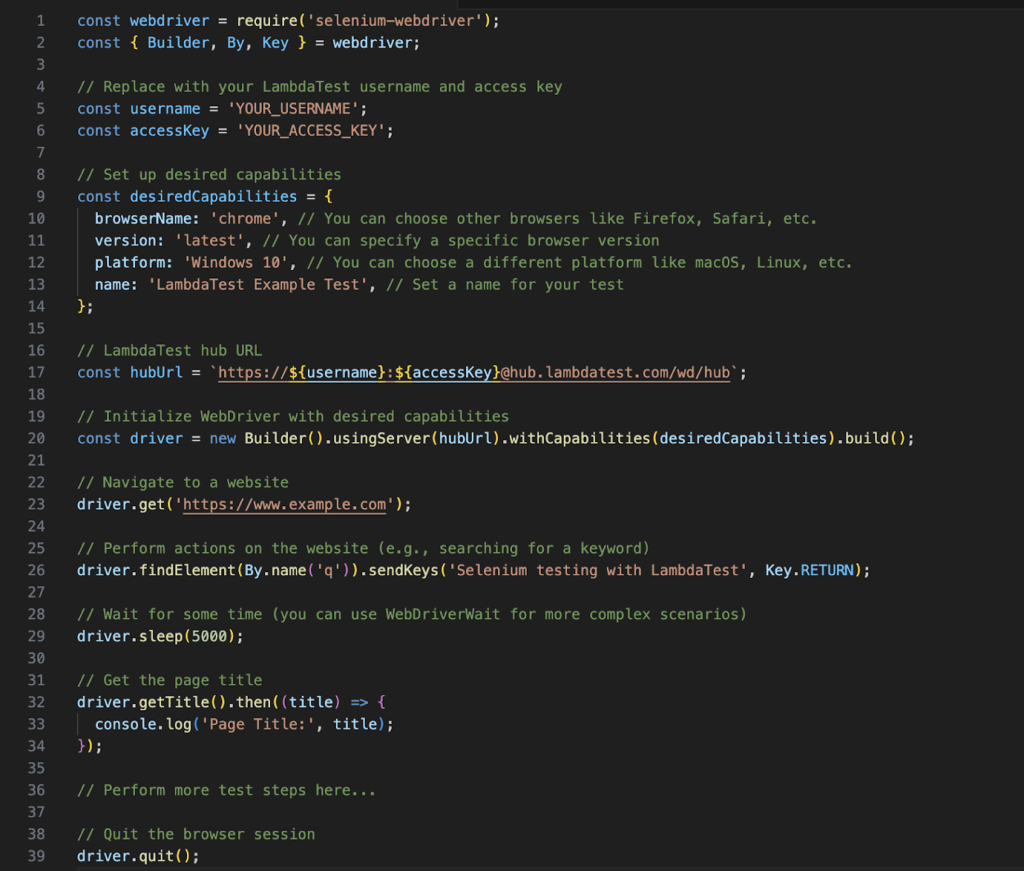
Task: Click the platform property on line 12
Action: [130, 262]
